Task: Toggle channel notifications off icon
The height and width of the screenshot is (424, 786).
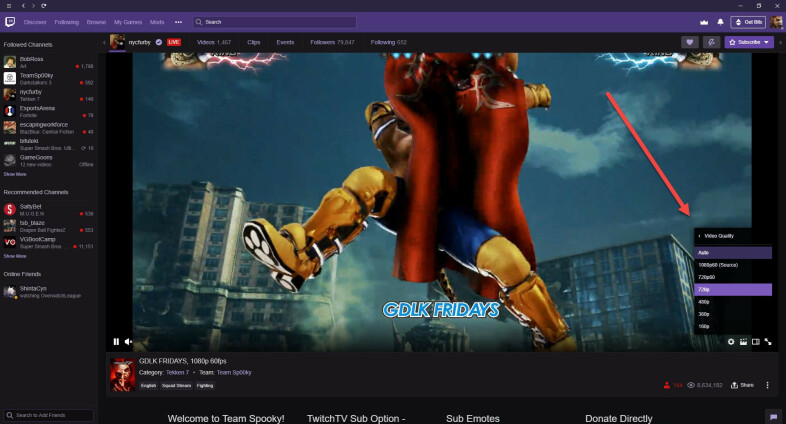Action: tap(711, 42)
